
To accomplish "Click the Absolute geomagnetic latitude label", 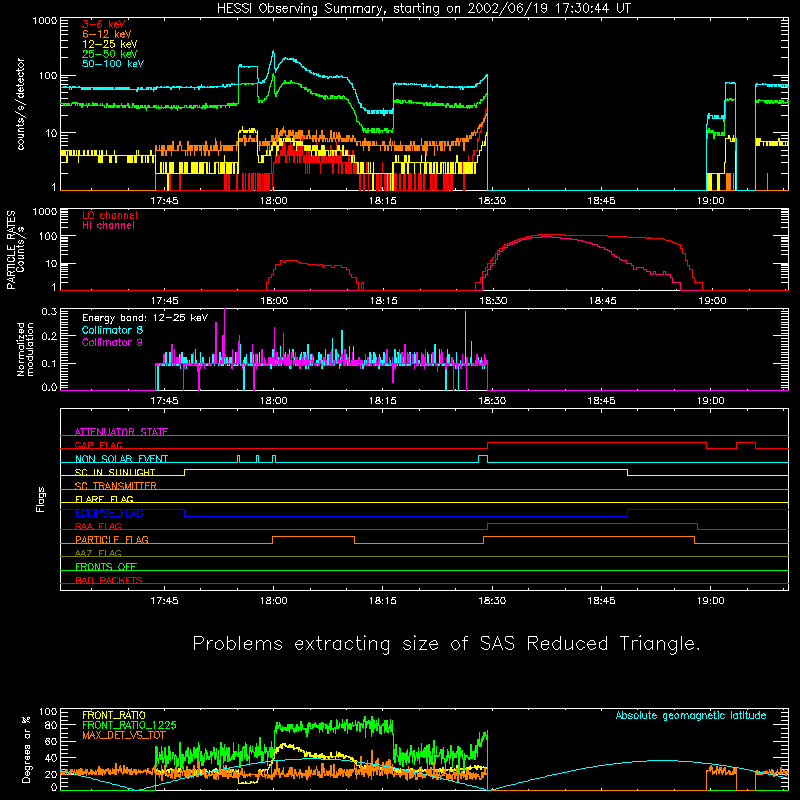I will (x=691, y=715).
